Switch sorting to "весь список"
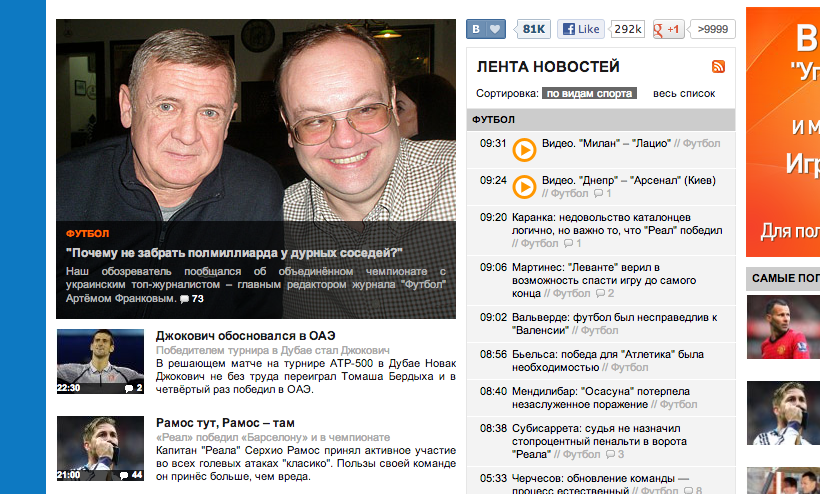 click(x=684, y=94)
